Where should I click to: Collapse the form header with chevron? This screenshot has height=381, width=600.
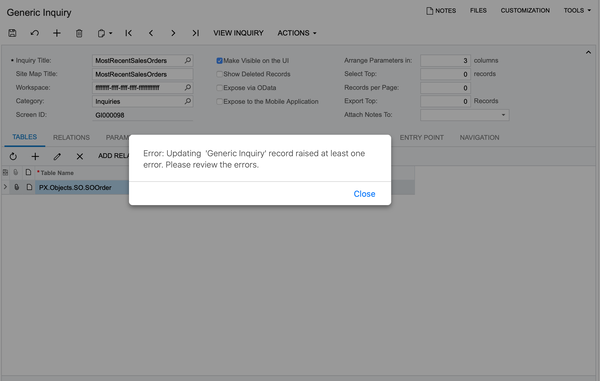588,52
